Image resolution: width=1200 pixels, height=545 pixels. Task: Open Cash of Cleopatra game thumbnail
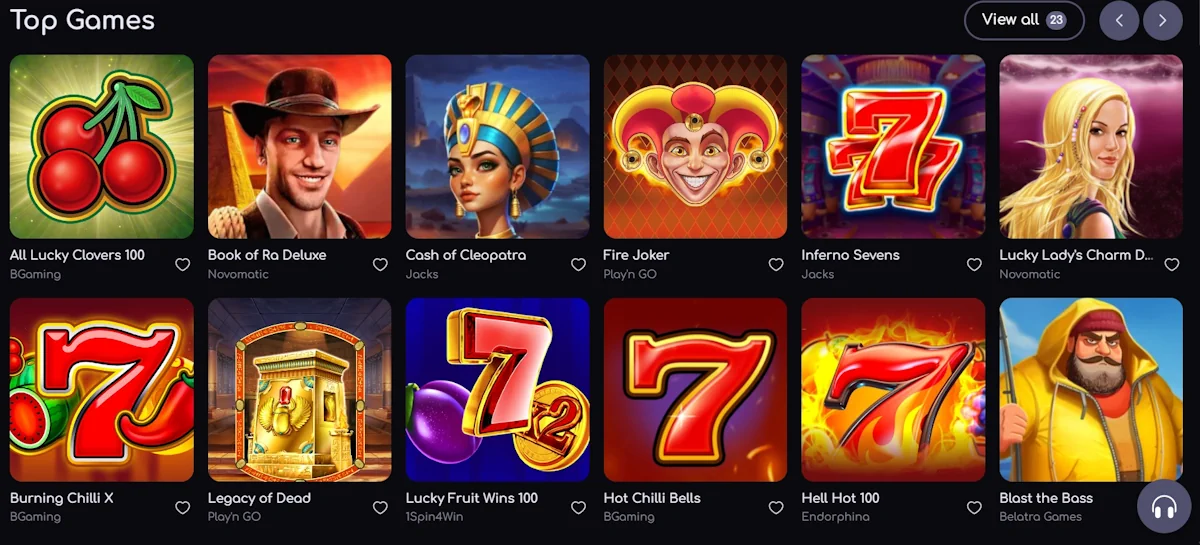tap(497, 146)
